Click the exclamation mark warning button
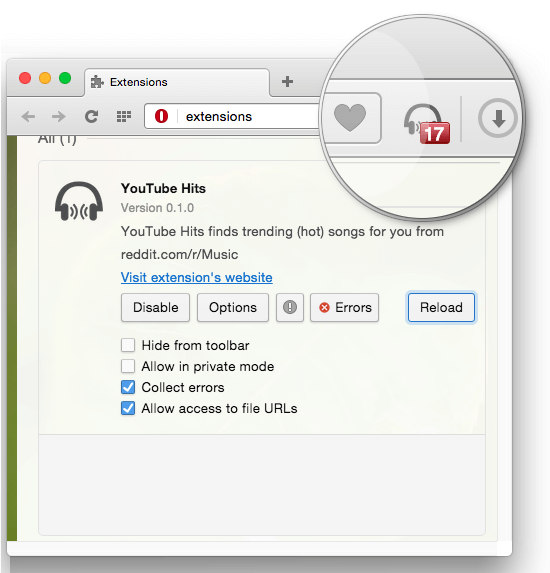Image resolution: width=550 pixels, height=573 pixels. click(x=290, y=307)
